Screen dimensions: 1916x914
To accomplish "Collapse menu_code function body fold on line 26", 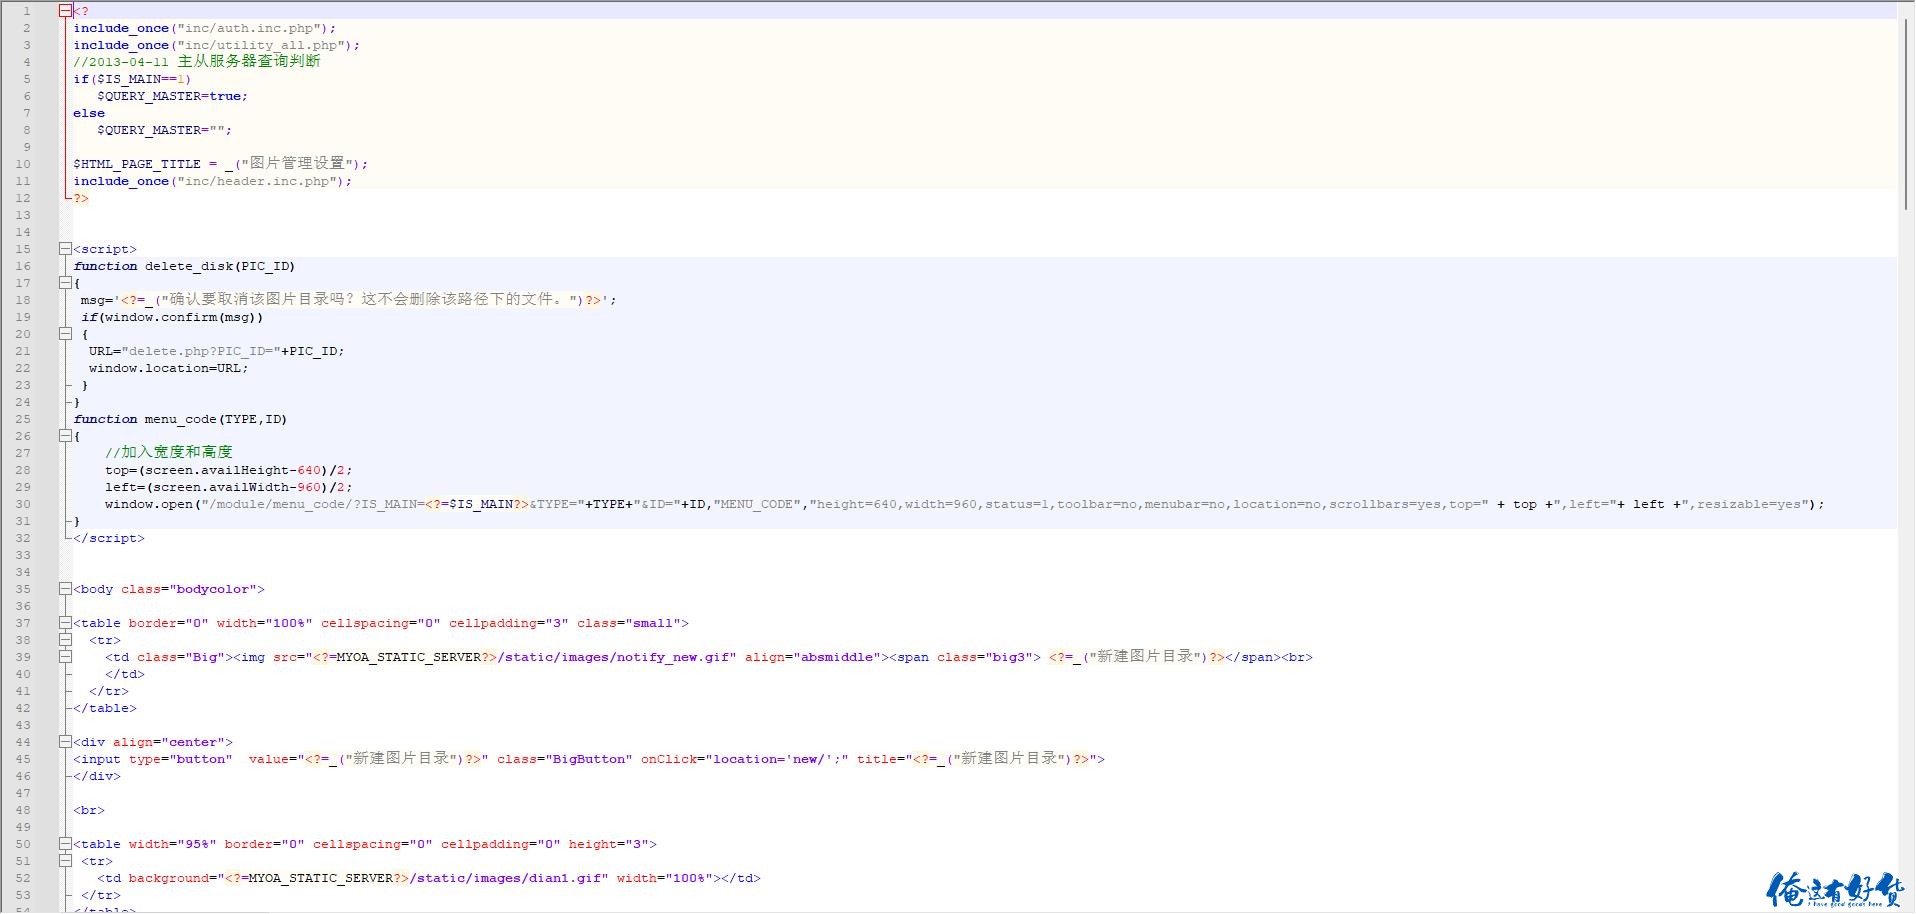I will (x=65, y=436).
